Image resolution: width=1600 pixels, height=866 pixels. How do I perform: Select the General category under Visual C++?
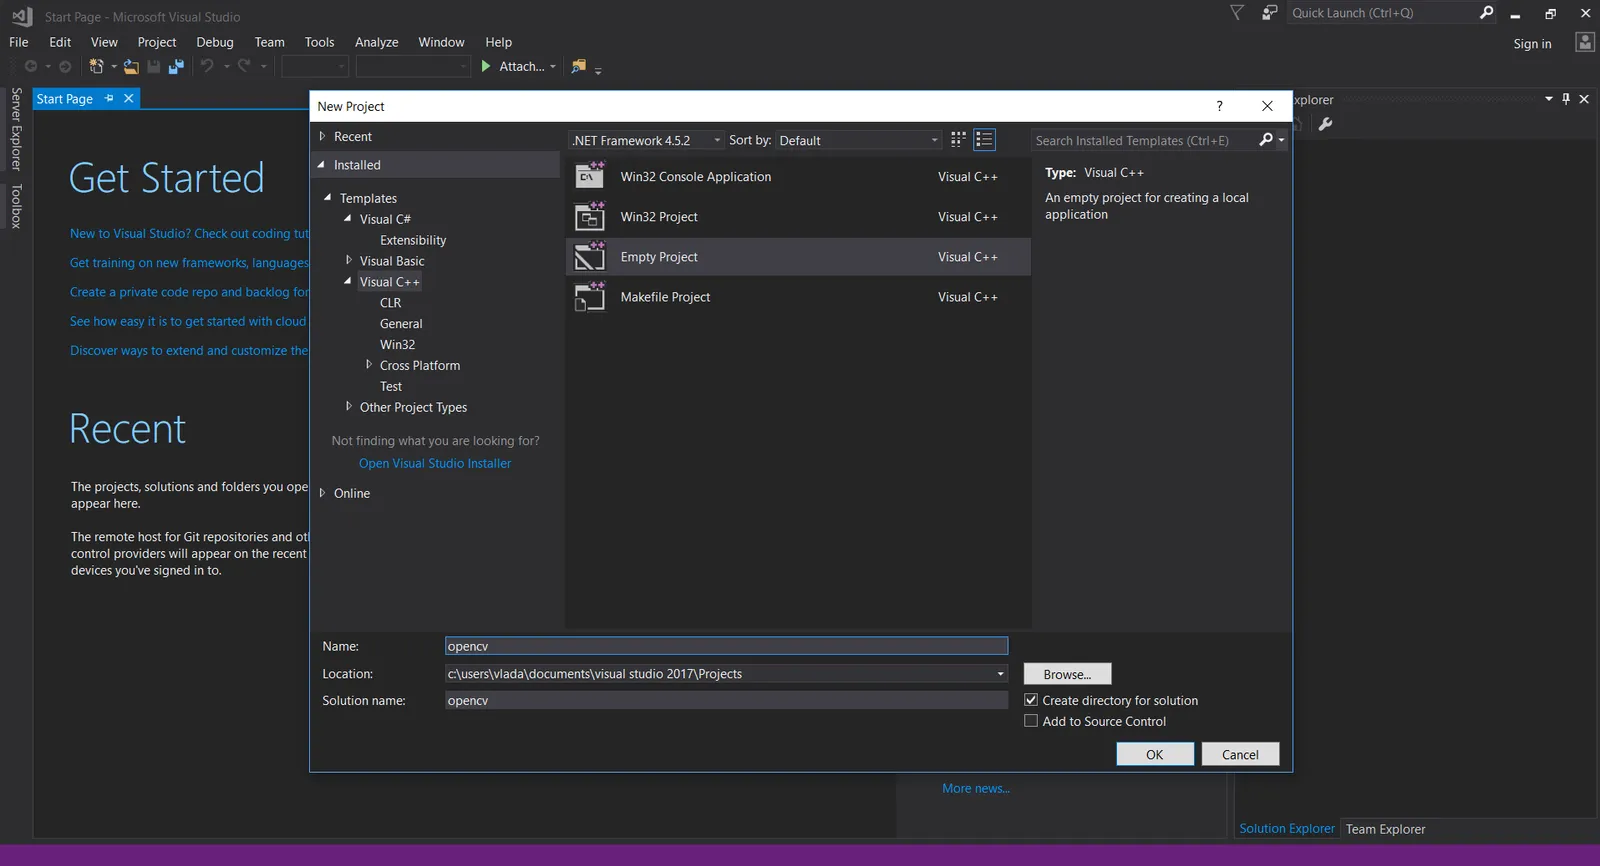click(x=401, y=323)
